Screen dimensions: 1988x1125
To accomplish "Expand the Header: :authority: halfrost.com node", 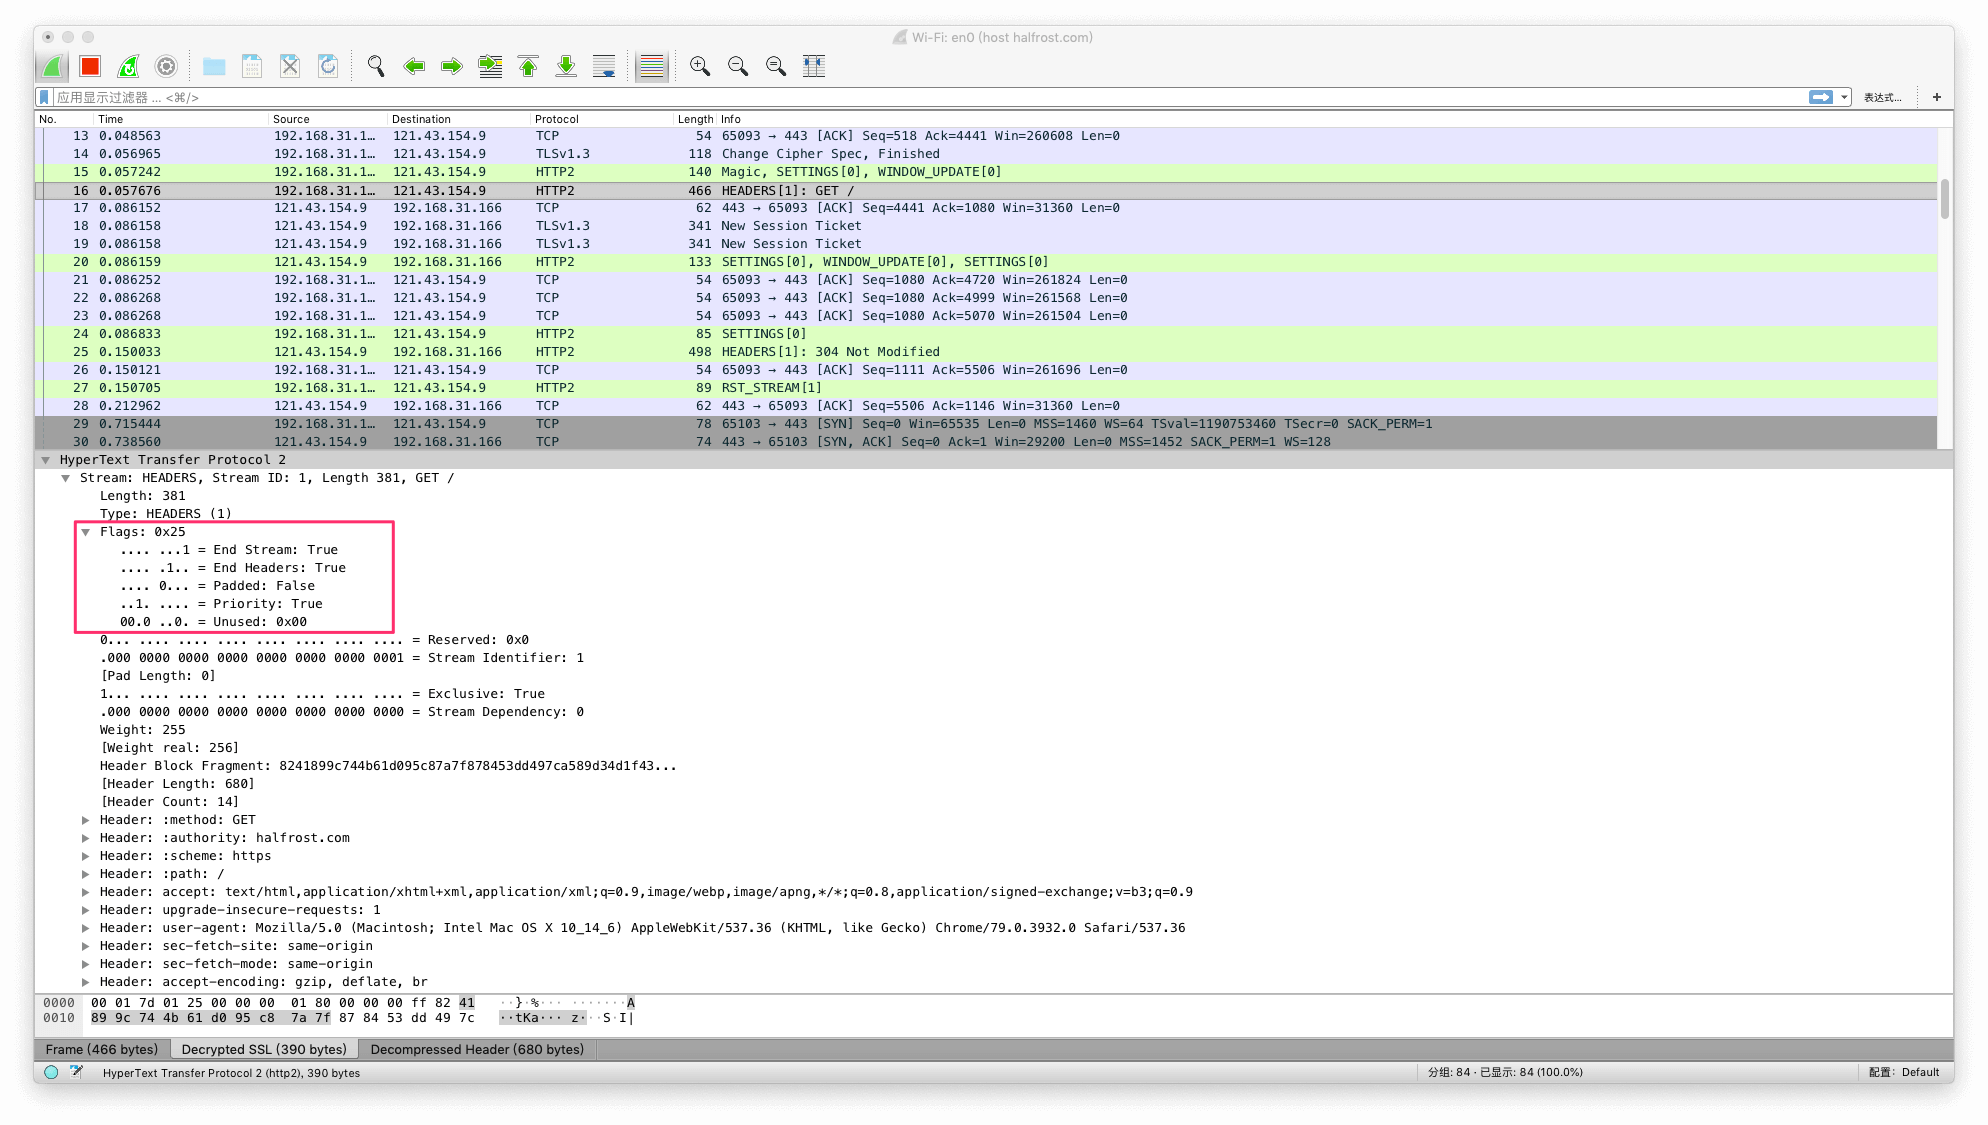I will coord(86,838).
